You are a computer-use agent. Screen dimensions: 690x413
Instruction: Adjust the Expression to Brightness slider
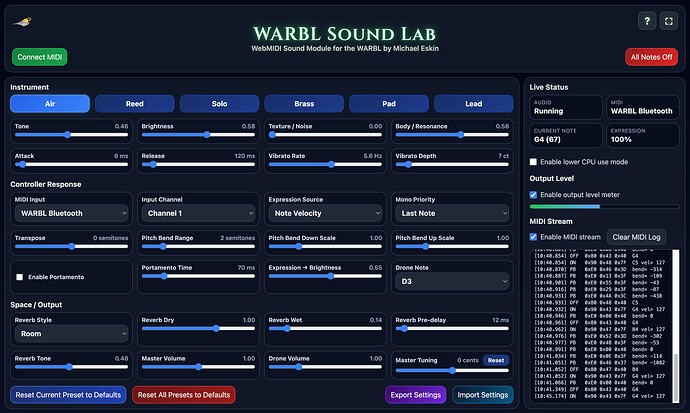(x=325, y=276)
